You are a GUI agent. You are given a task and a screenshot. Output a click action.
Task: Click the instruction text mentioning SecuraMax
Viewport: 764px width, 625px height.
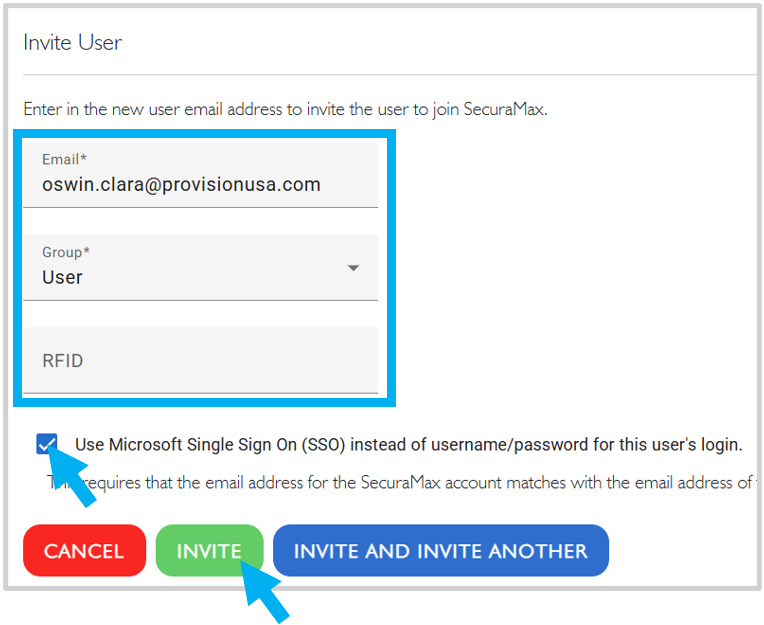click(286, 109)
